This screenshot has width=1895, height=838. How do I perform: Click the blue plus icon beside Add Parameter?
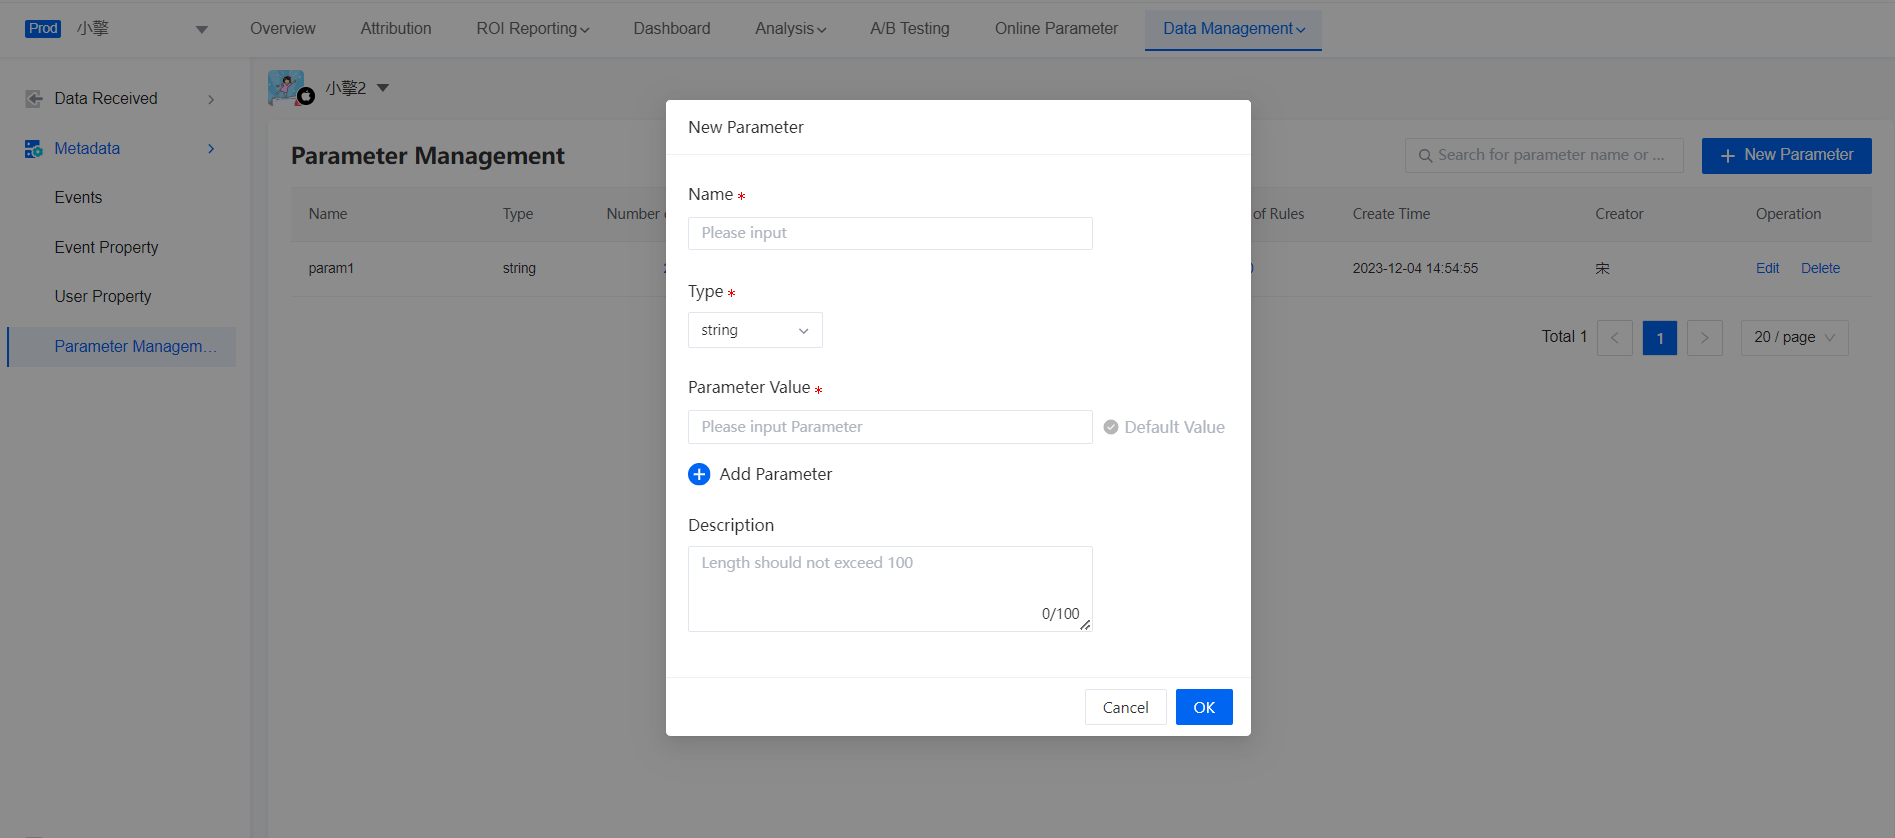(699, 474)
